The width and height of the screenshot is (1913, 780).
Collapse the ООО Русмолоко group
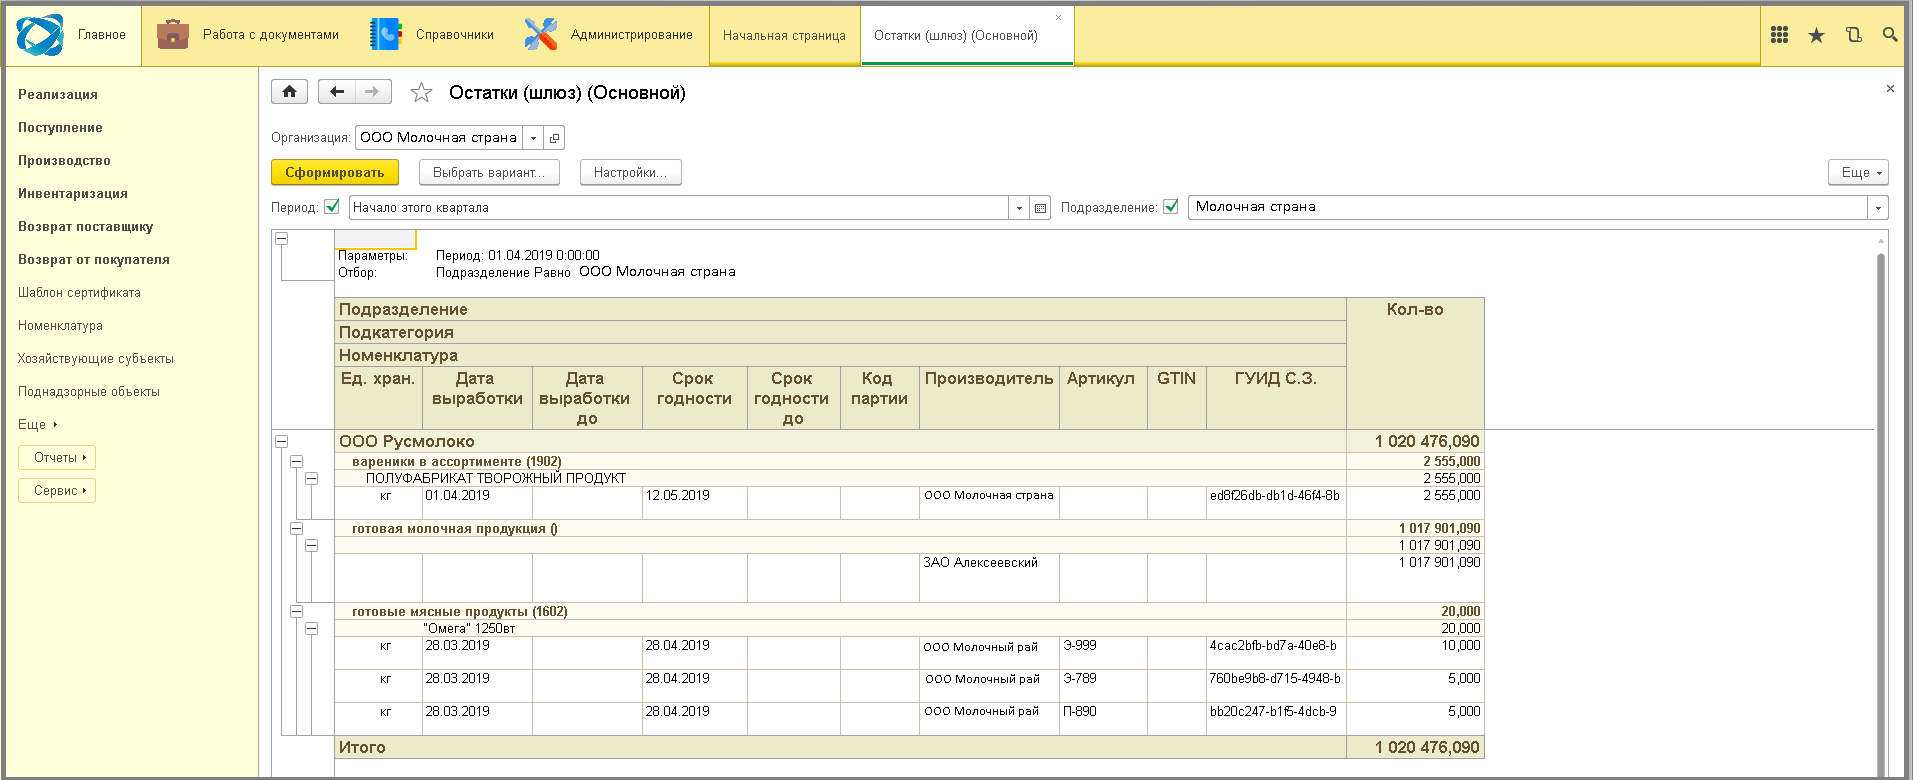[x=281, y=441]
